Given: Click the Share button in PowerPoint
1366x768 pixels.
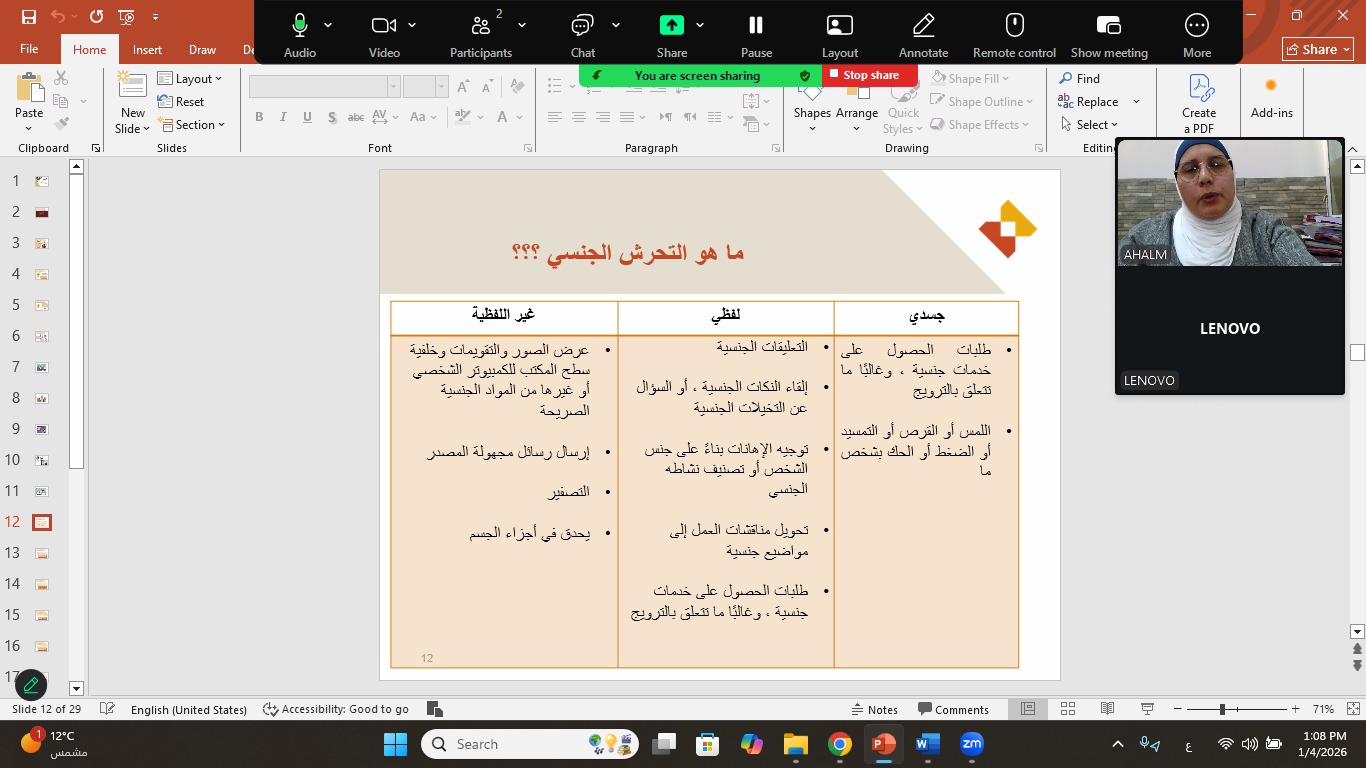Looking at the screenshot, I should (x=1317, y=49).
